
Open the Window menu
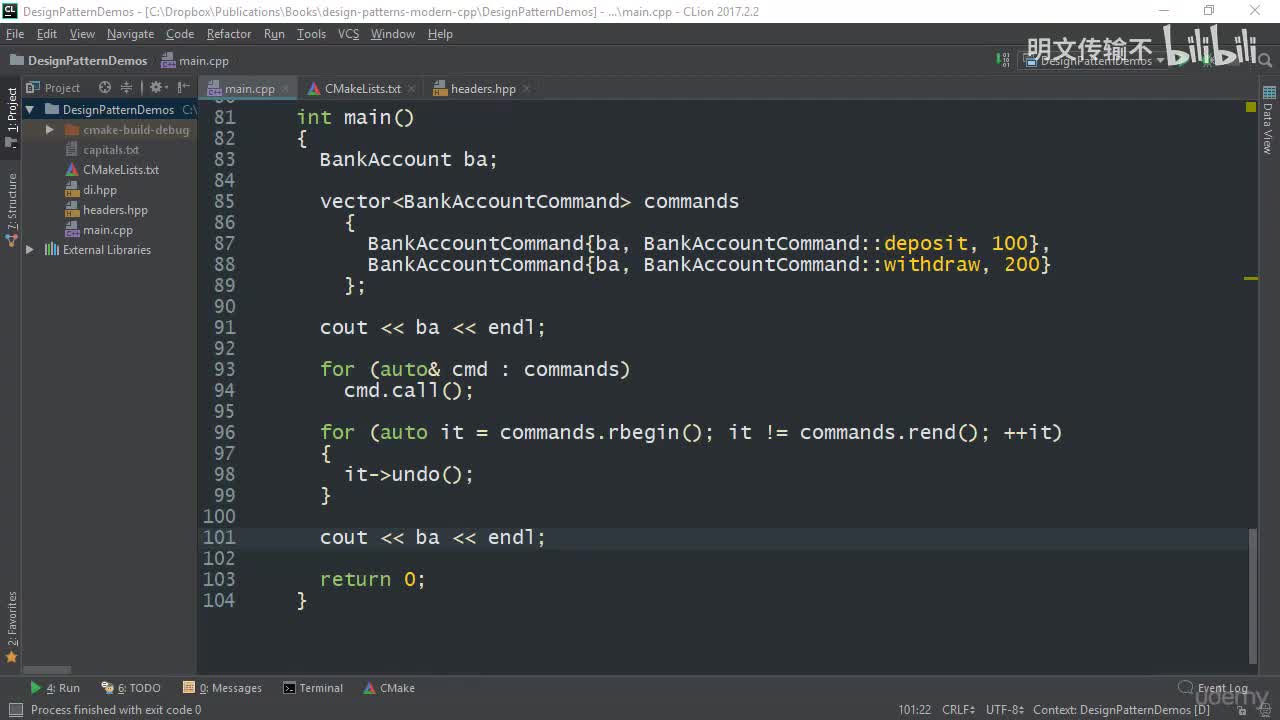pos(393,34)
